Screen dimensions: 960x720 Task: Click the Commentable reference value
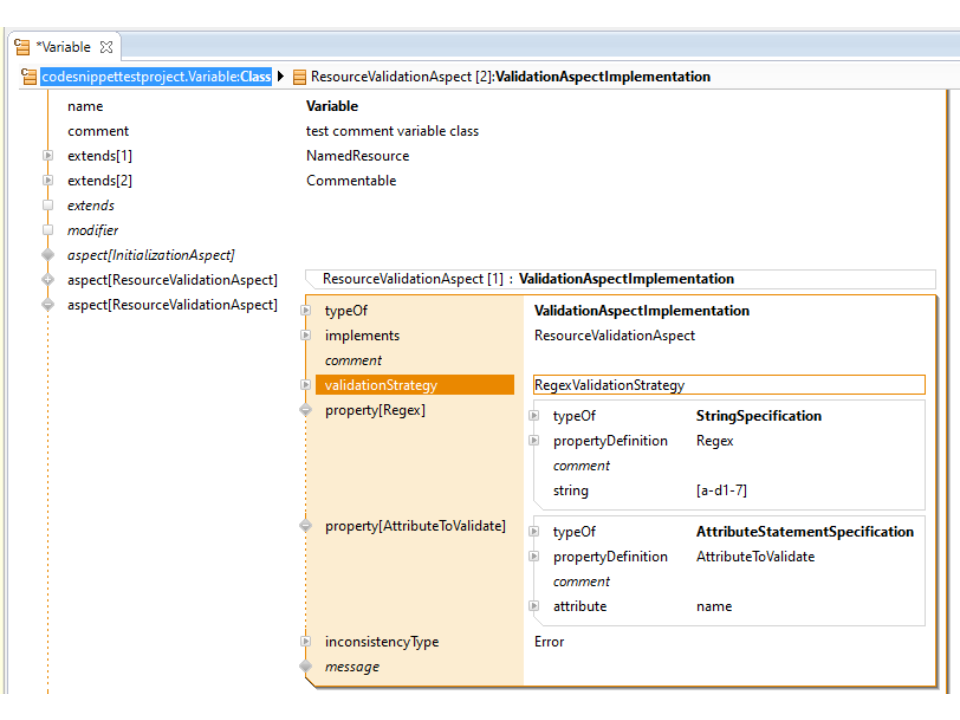tap(351, 181)
